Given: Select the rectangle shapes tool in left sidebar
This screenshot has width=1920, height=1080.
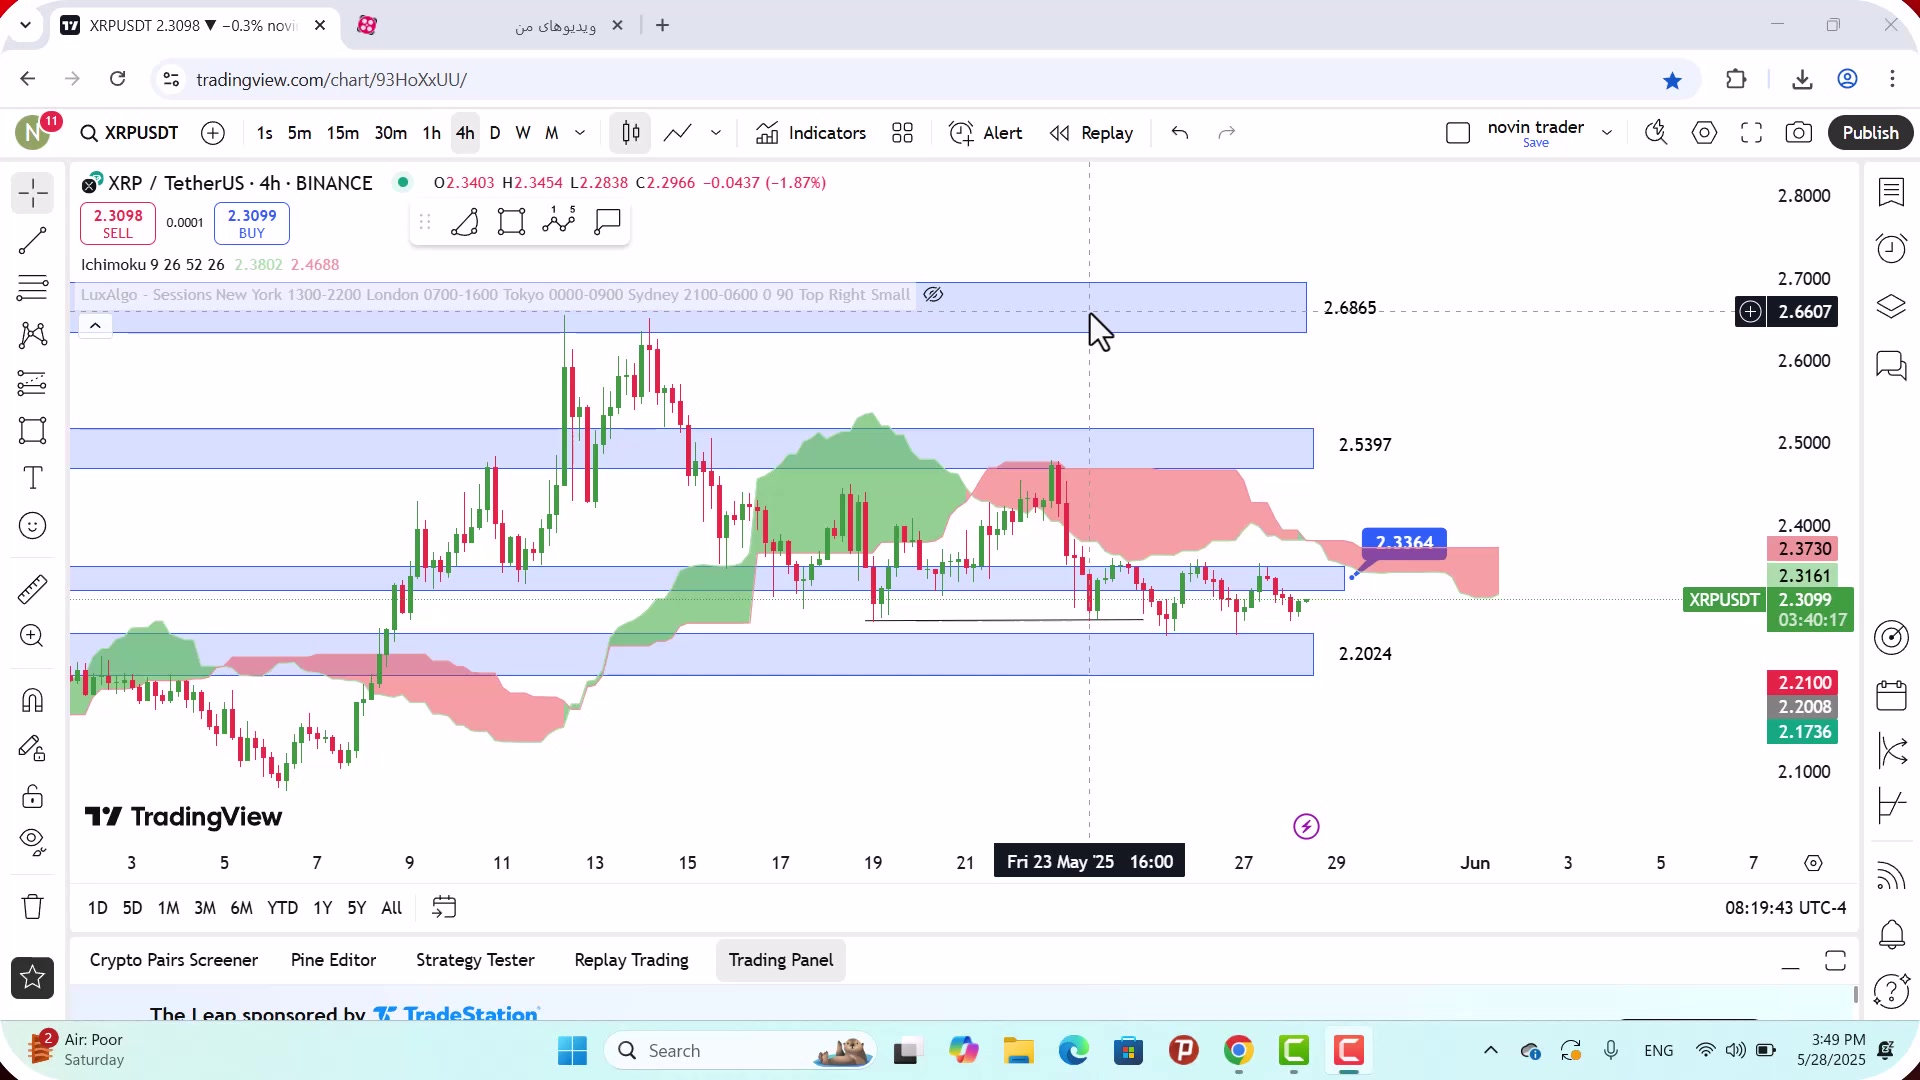Looking at the screenshot, I should [32, 431].
